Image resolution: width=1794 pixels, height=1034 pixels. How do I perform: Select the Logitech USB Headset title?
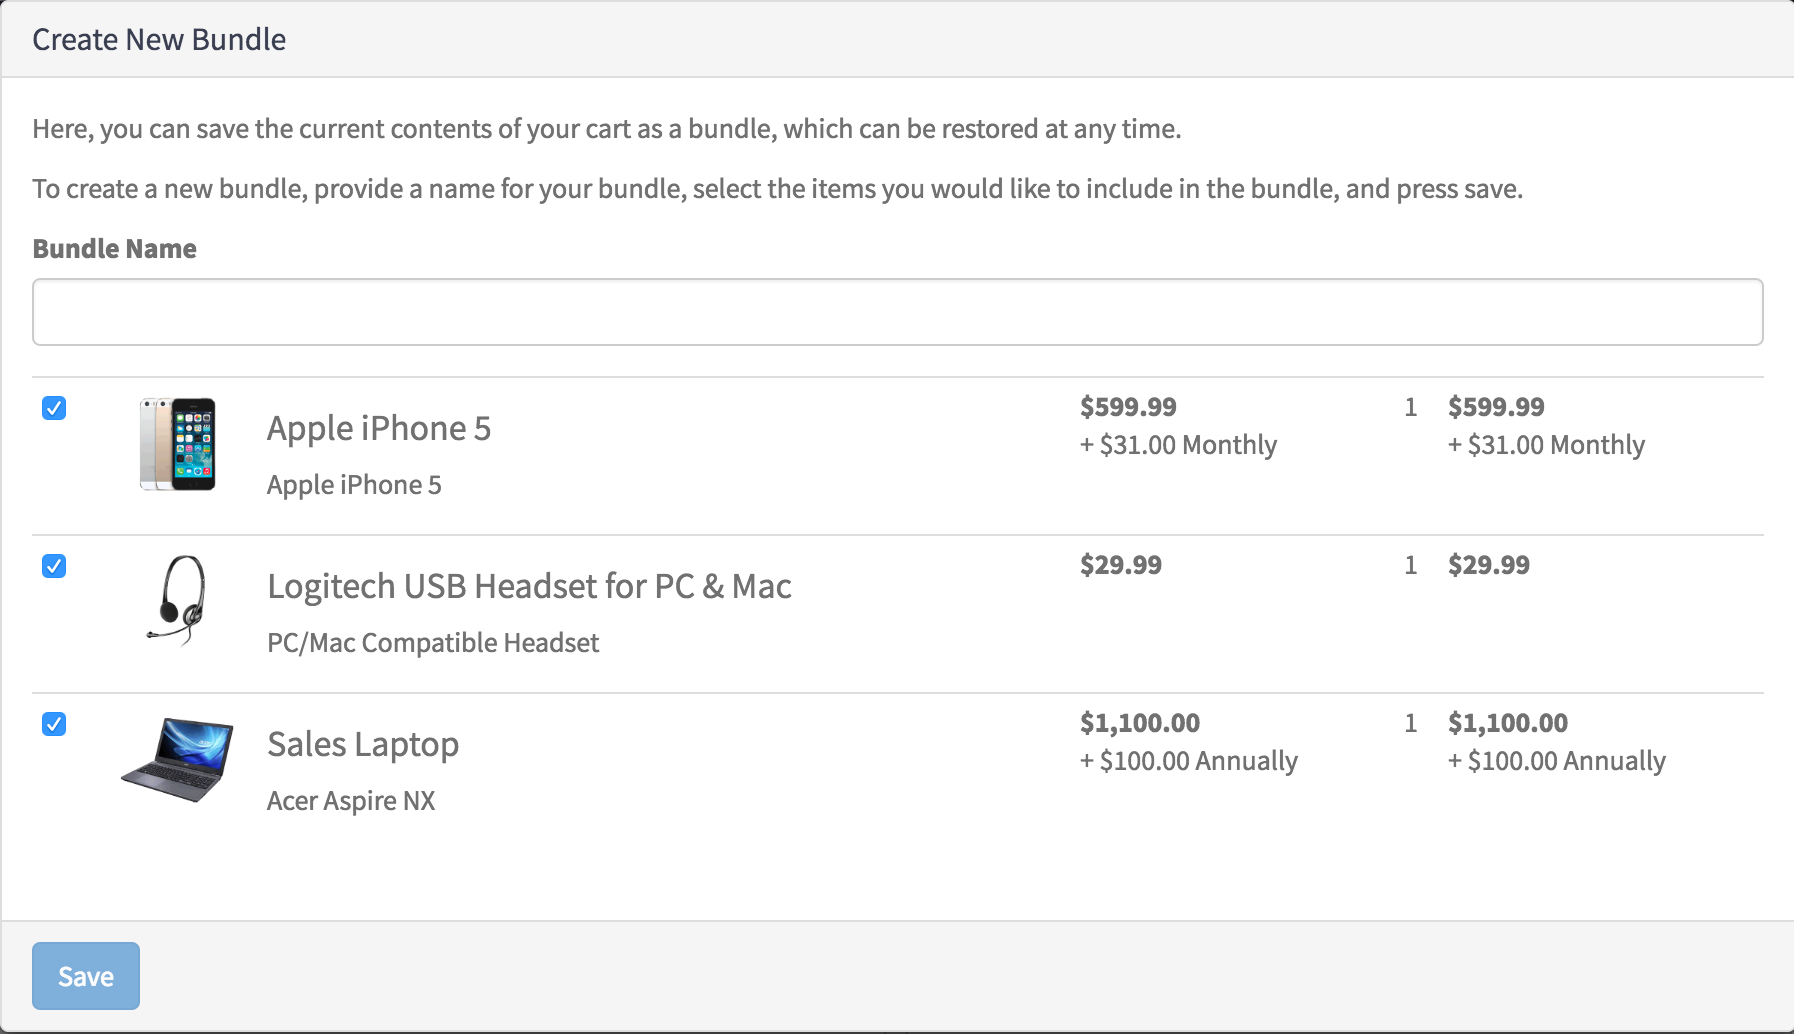click(529, 586)
